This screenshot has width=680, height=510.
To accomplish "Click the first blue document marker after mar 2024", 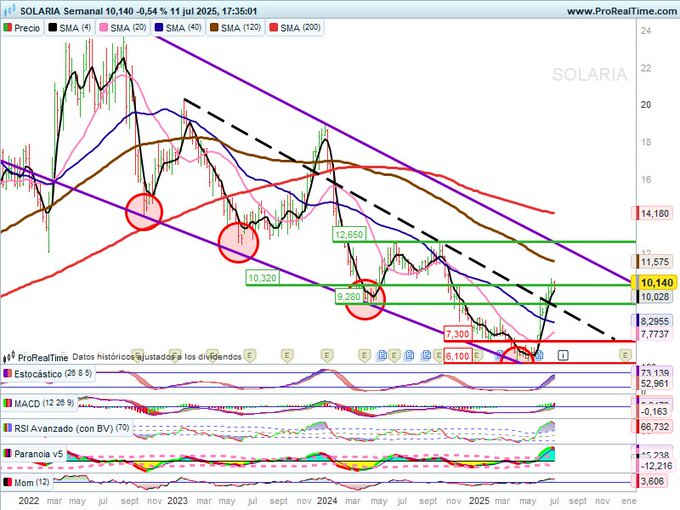I will pyautogui.click(x=382, y=356).
